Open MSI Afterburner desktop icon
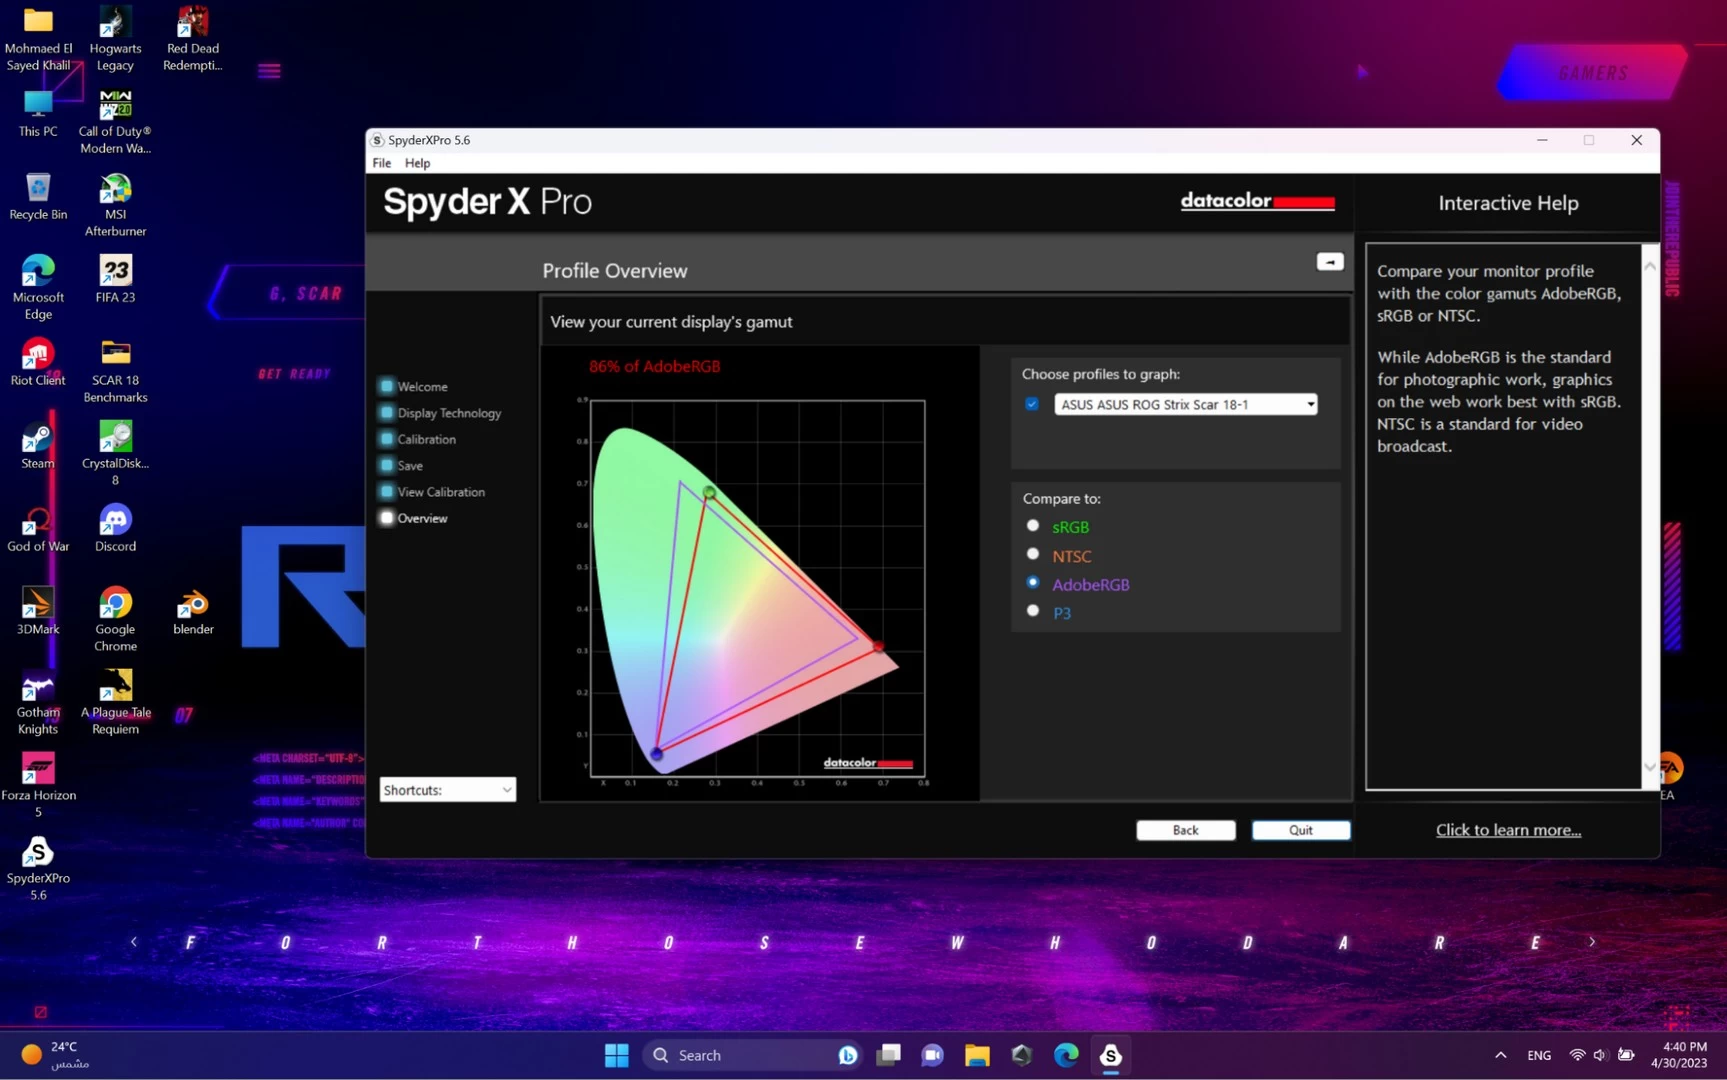1727x1080 pixels. [115, 204]
